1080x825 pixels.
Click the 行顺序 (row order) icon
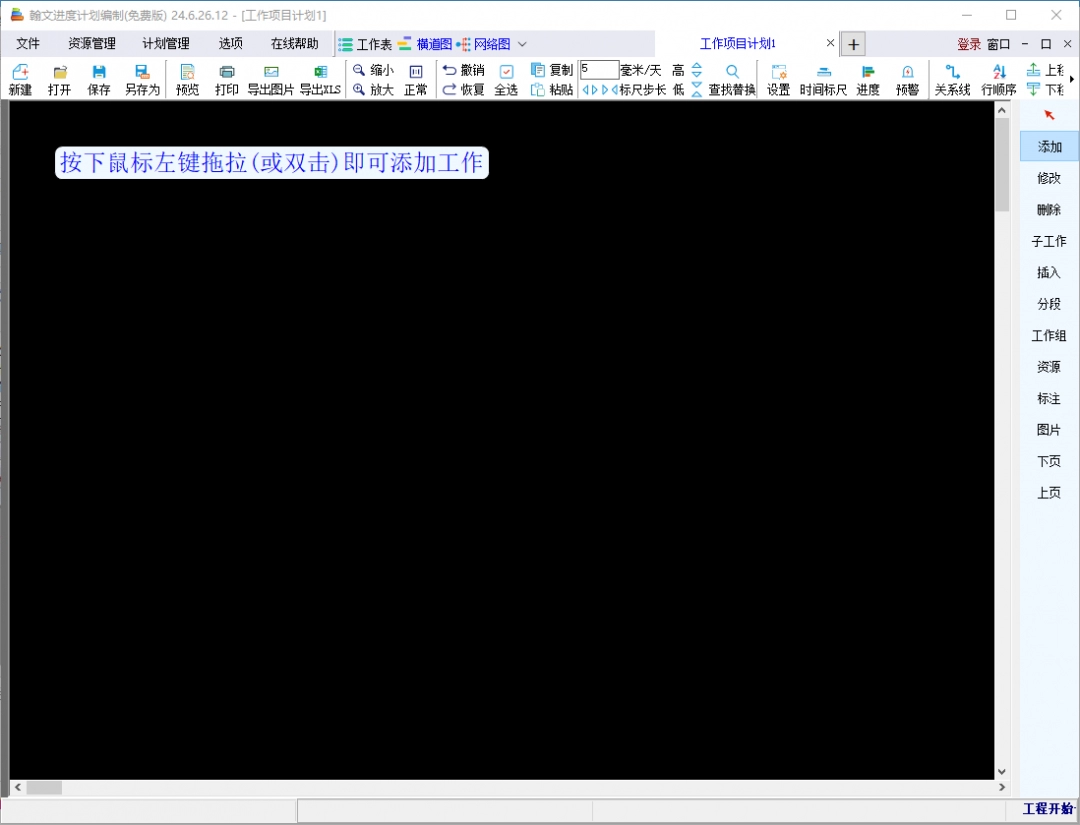point(998,78)
